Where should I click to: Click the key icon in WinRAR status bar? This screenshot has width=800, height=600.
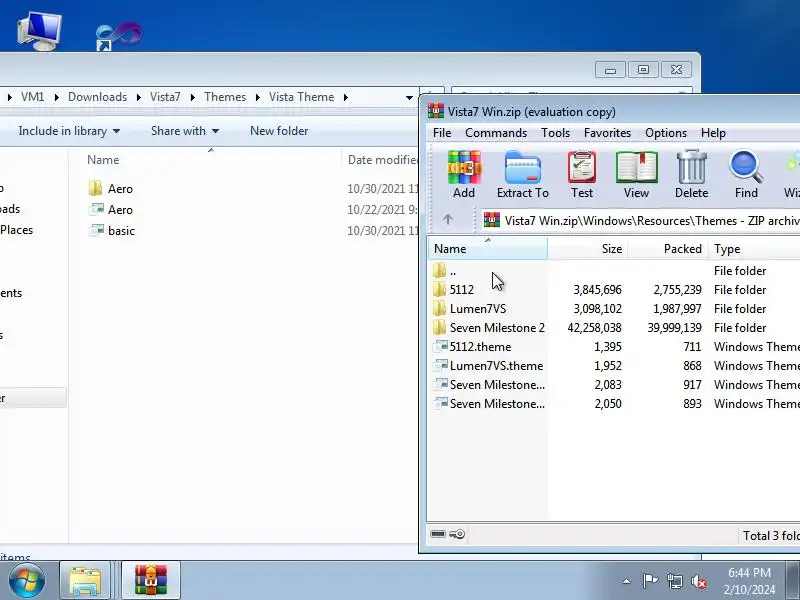[x=457, y=534]
